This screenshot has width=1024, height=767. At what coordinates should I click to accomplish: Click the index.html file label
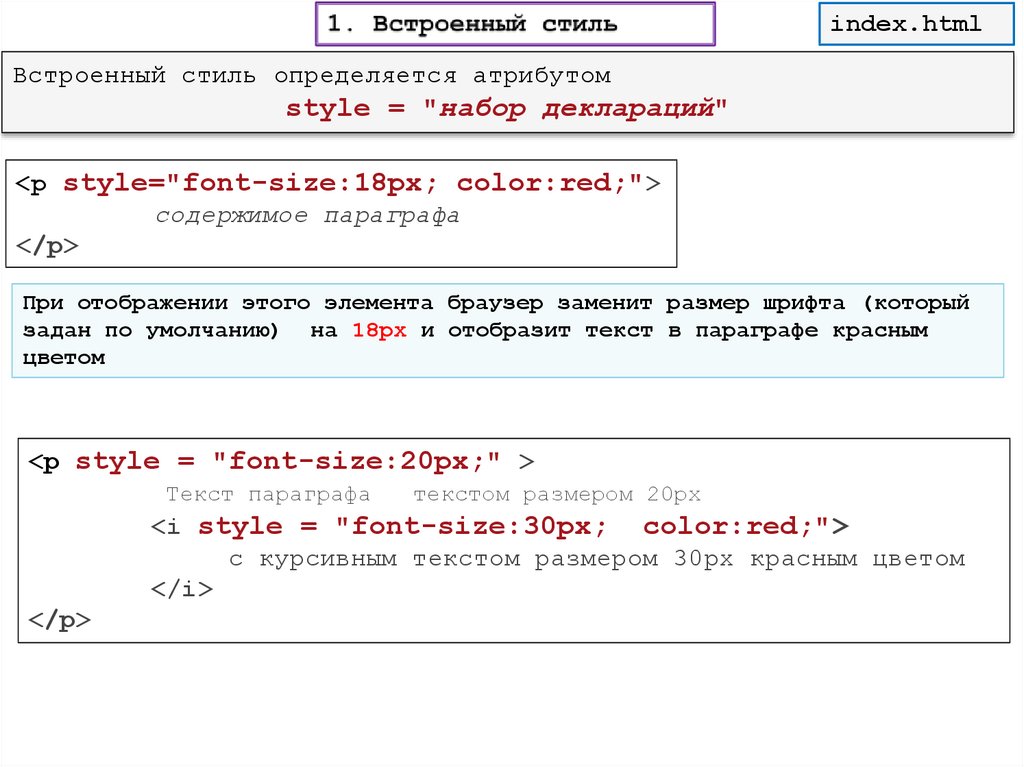[907, 24]
